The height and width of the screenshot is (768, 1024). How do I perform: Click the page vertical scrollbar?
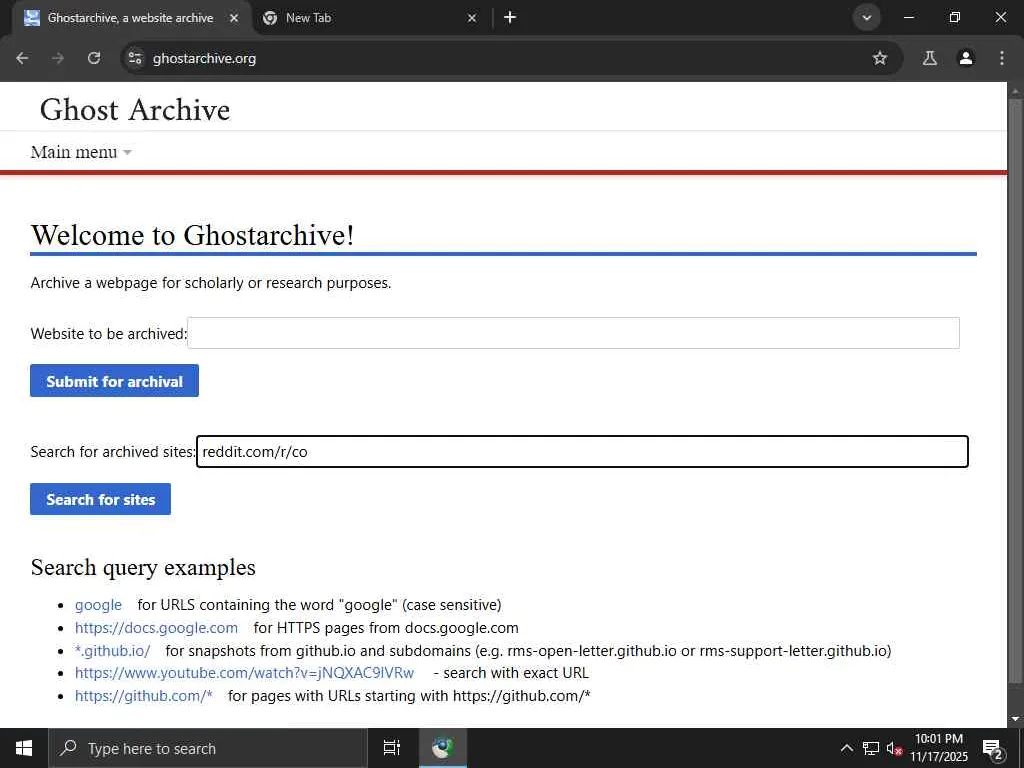1015,392
